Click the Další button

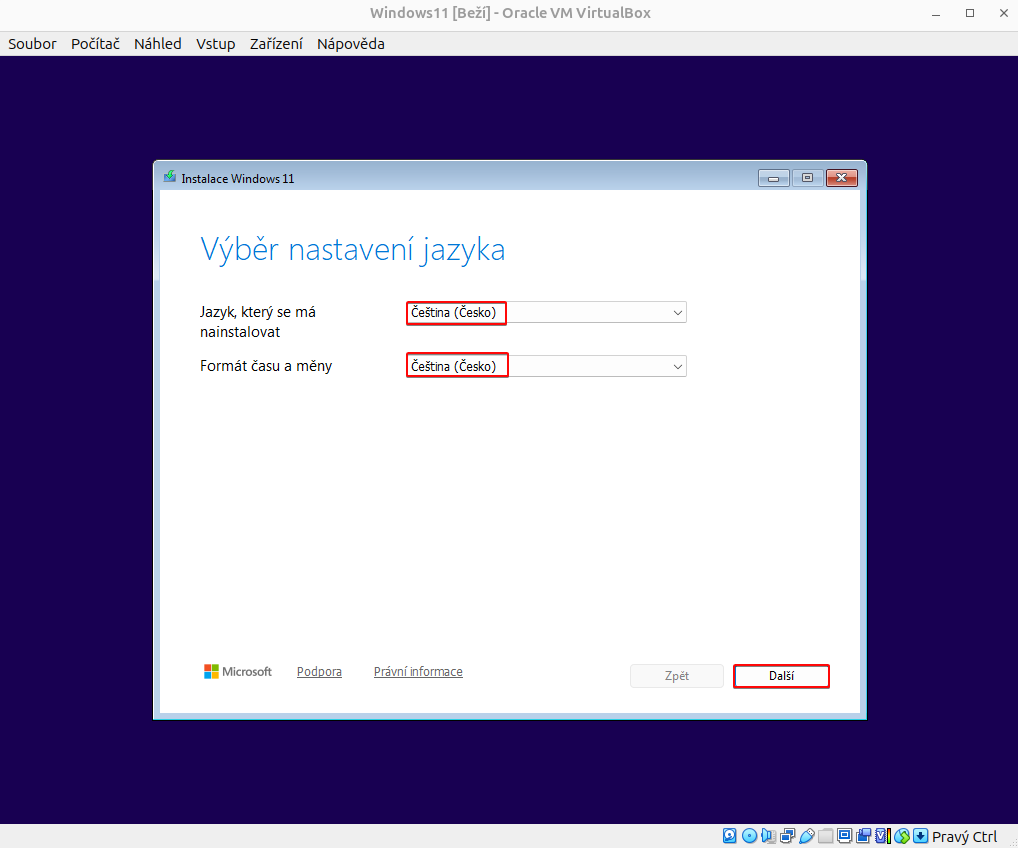click(x=781, y=676)
